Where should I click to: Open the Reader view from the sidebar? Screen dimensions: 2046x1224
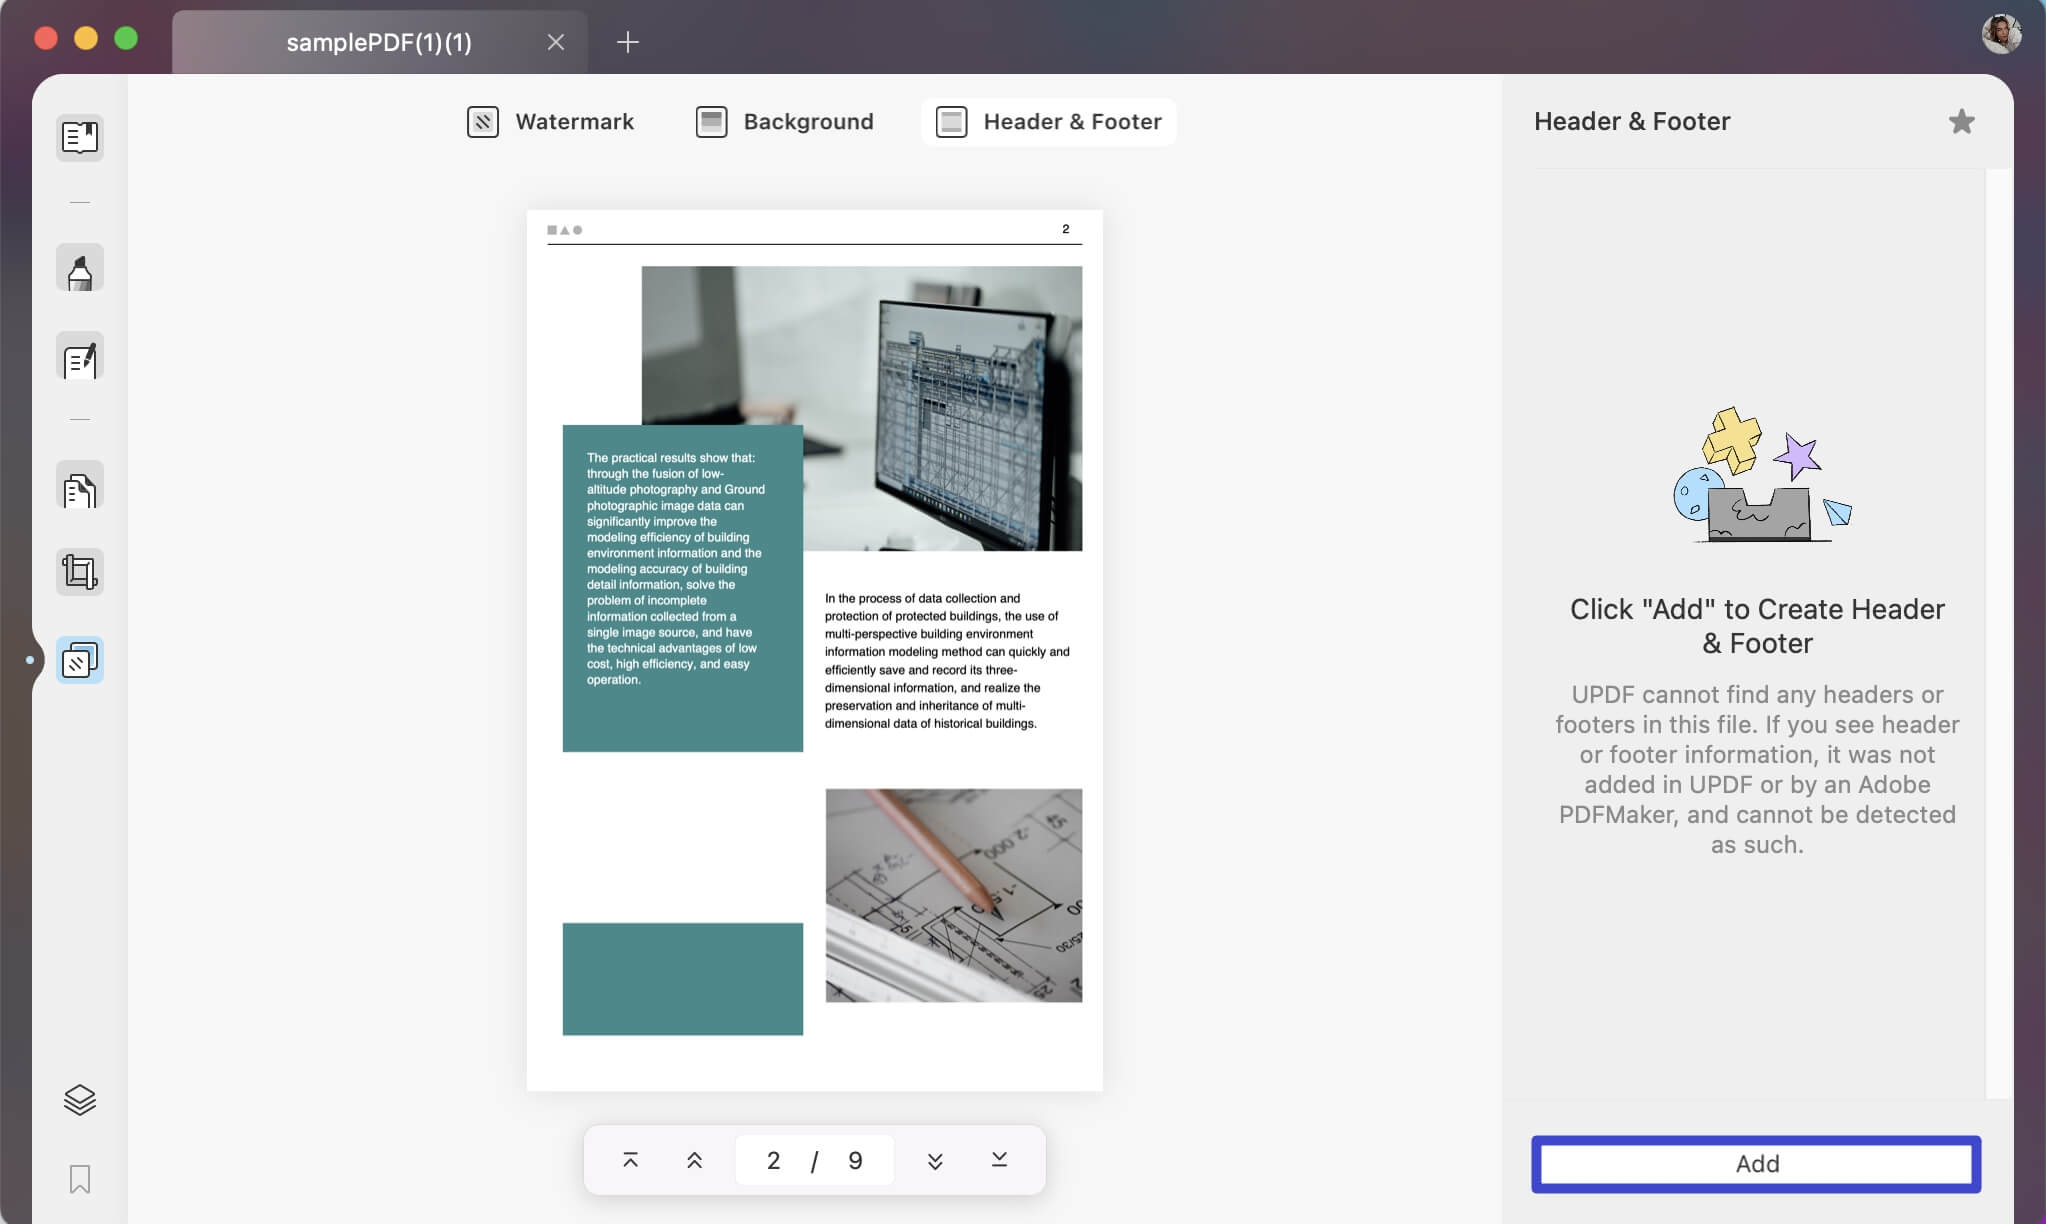point(80,138)
